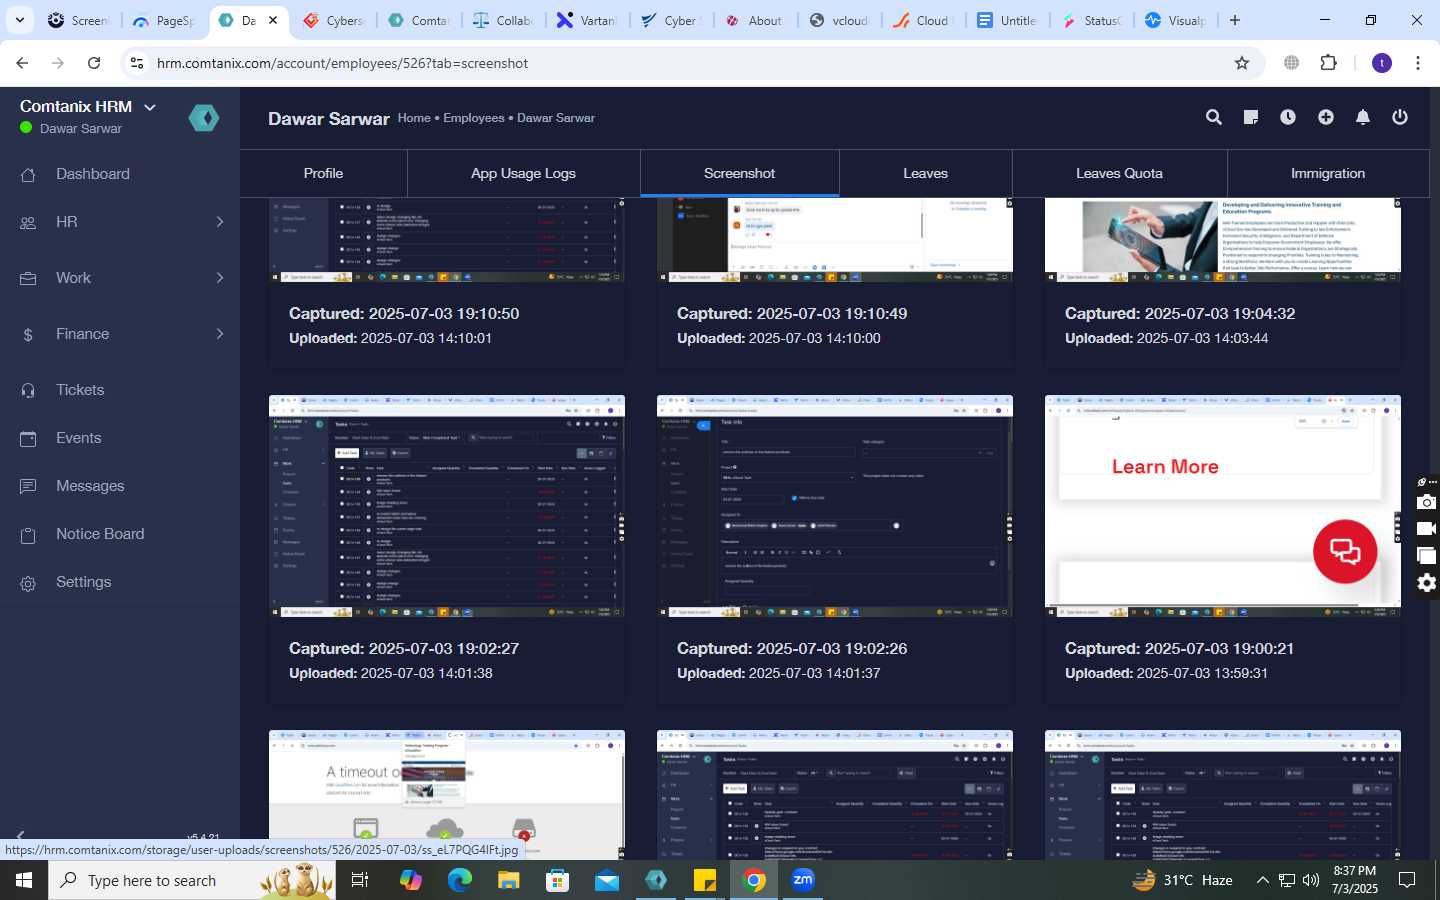Switch to the App Usage Logs tab
The image size is (1440, 900).
click(523, 173)
